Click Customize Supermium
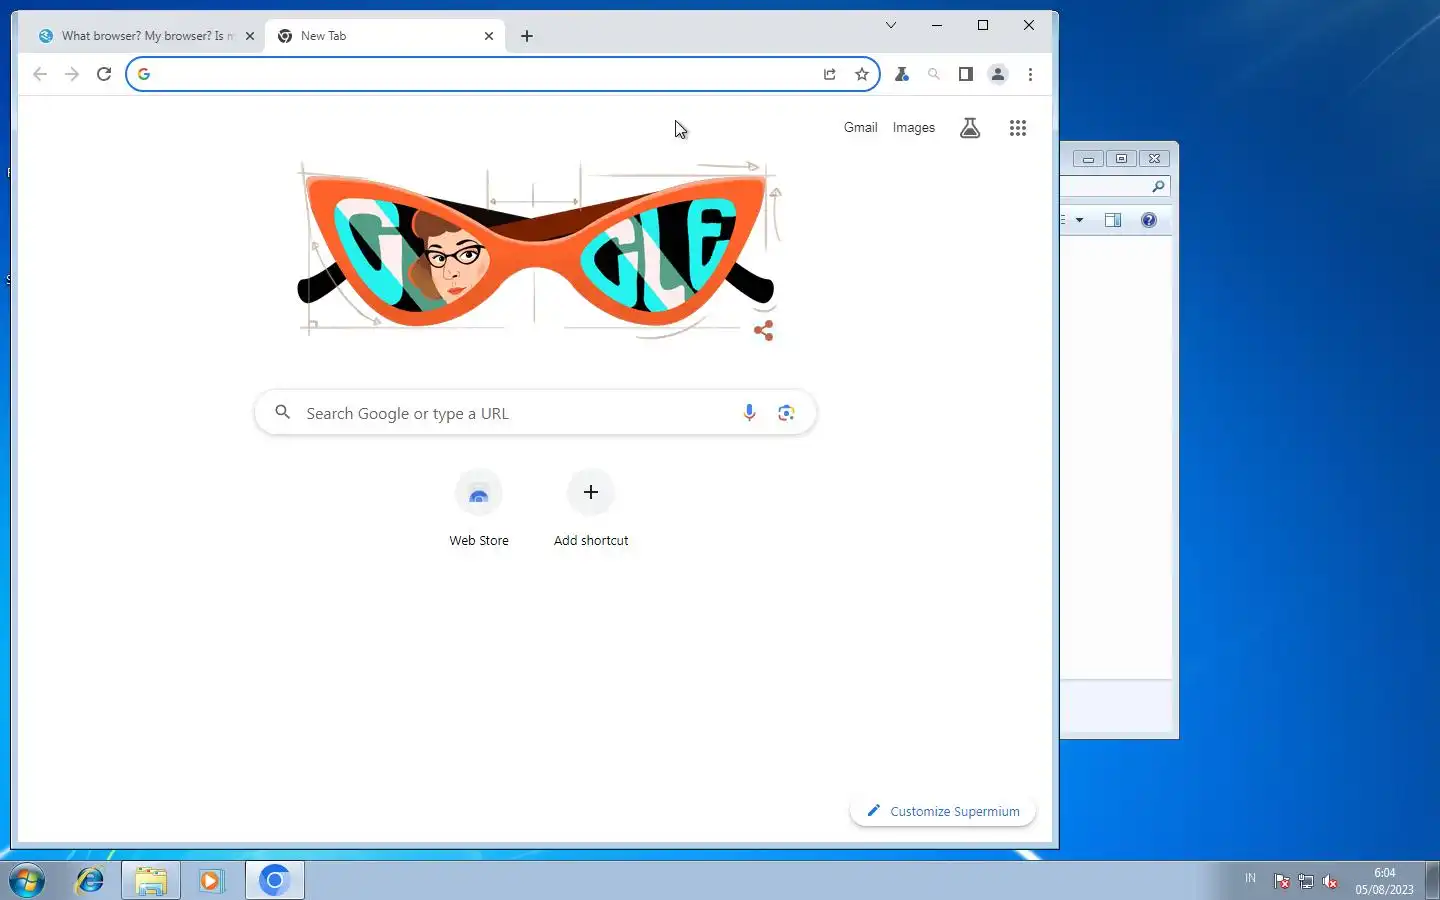The image size is (1440, 900). (943, 811)
